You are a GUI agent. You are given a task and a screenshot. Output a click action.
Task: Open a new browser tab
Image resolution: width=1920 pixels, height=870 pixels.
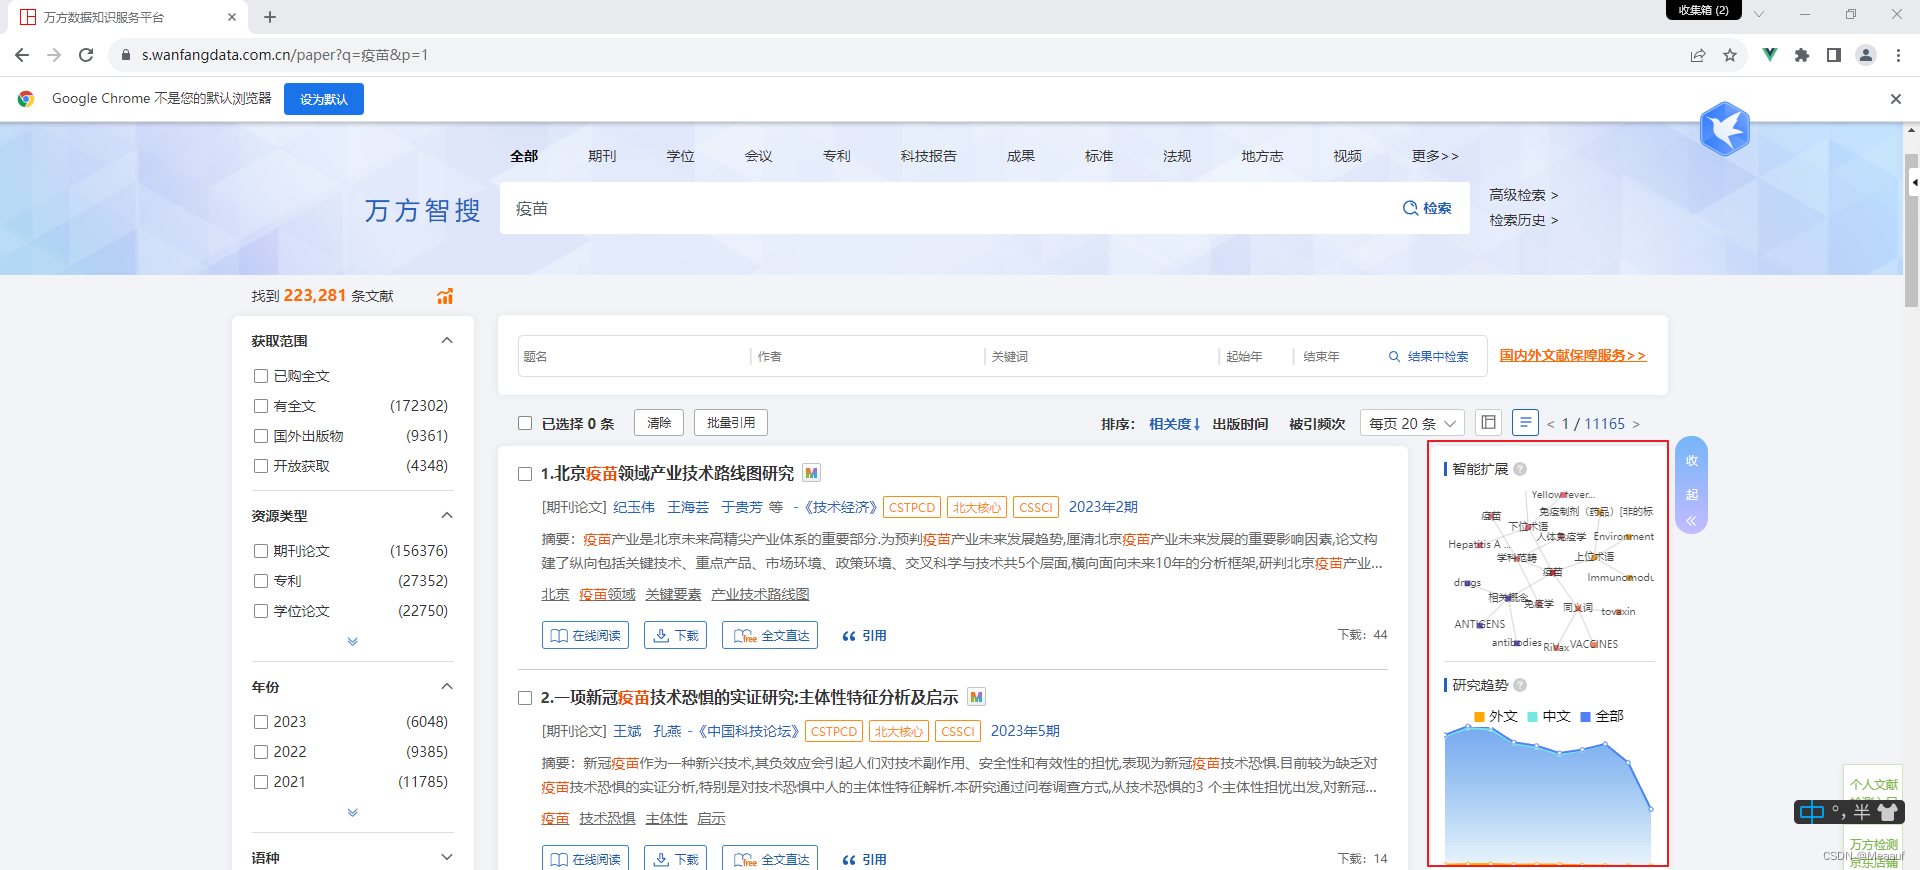270,17
